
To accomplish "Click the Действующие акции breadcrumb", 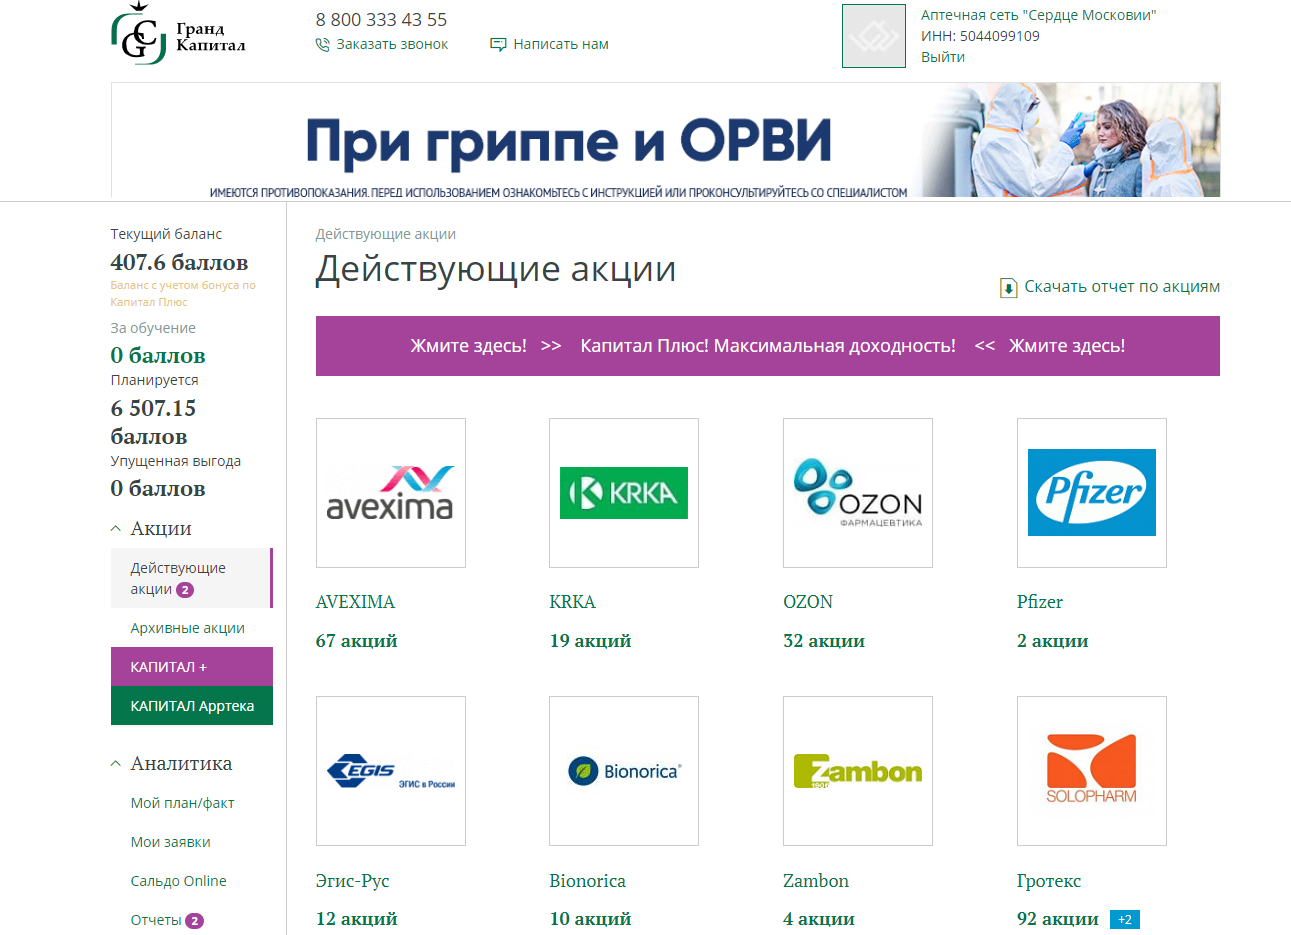I will [386, 234].
